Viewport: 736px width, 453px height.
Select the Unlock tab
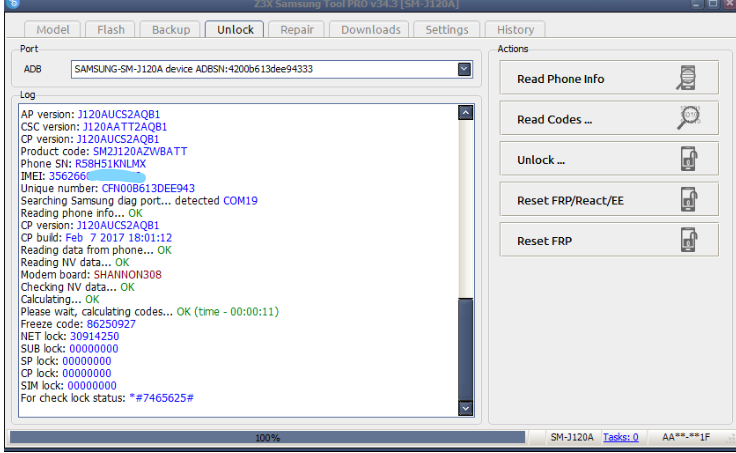point(235,30)
